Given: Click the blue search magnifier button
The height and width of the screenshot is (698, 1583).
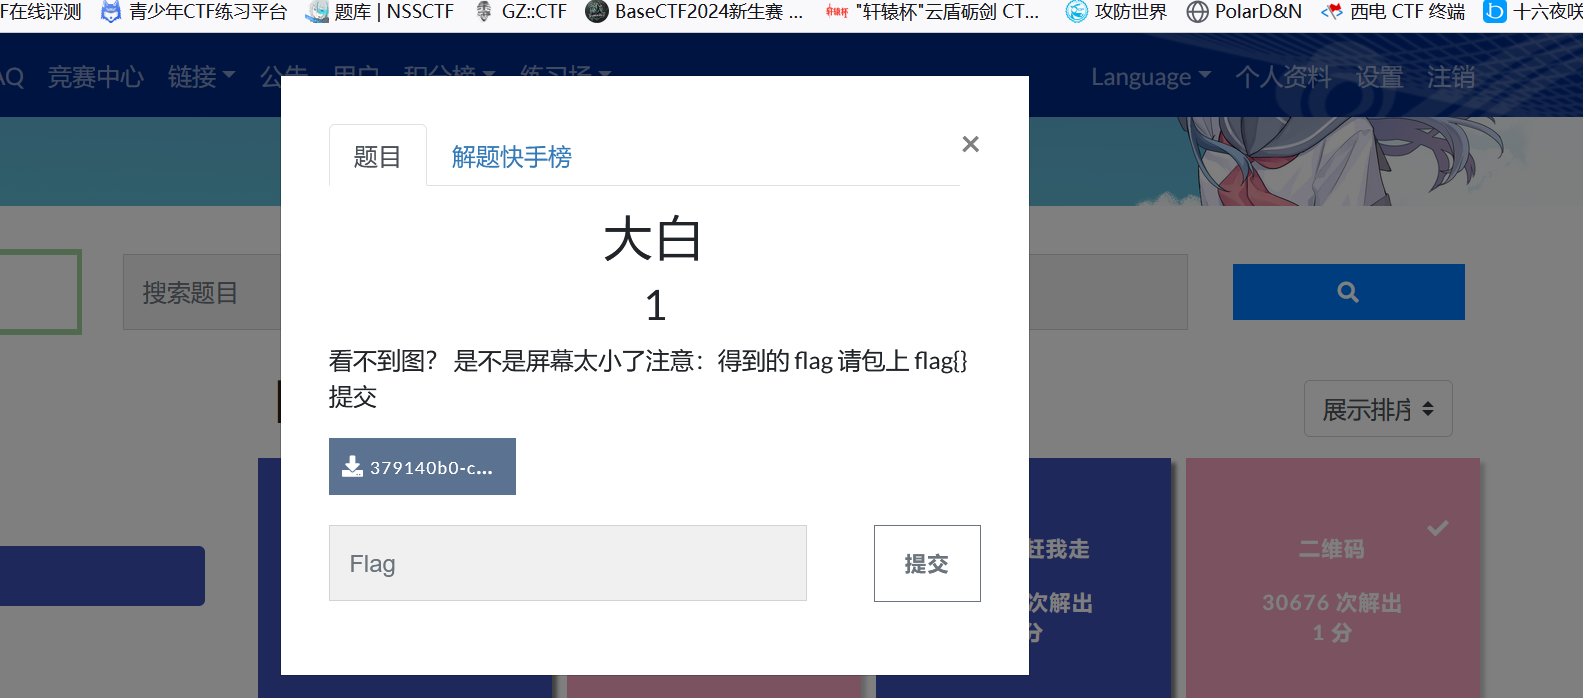Looking at the screenshot, I should 1348,292.
